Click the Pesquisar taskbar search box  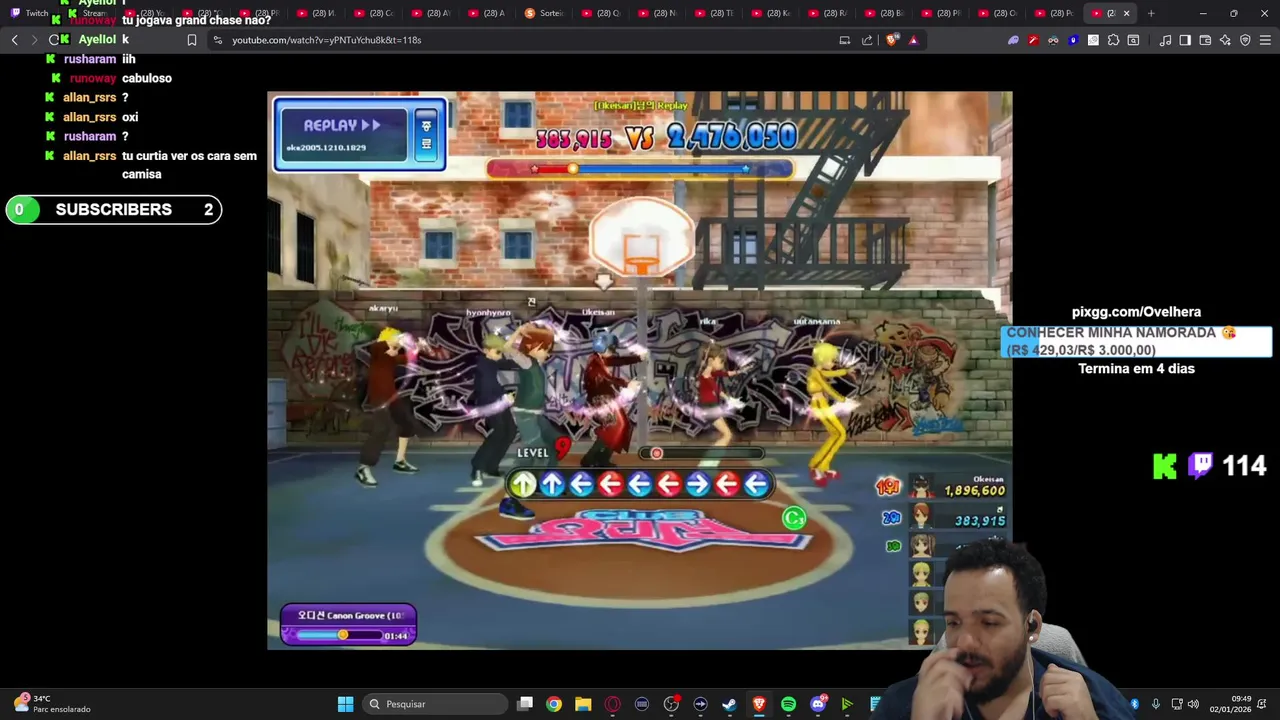point(436,704)
